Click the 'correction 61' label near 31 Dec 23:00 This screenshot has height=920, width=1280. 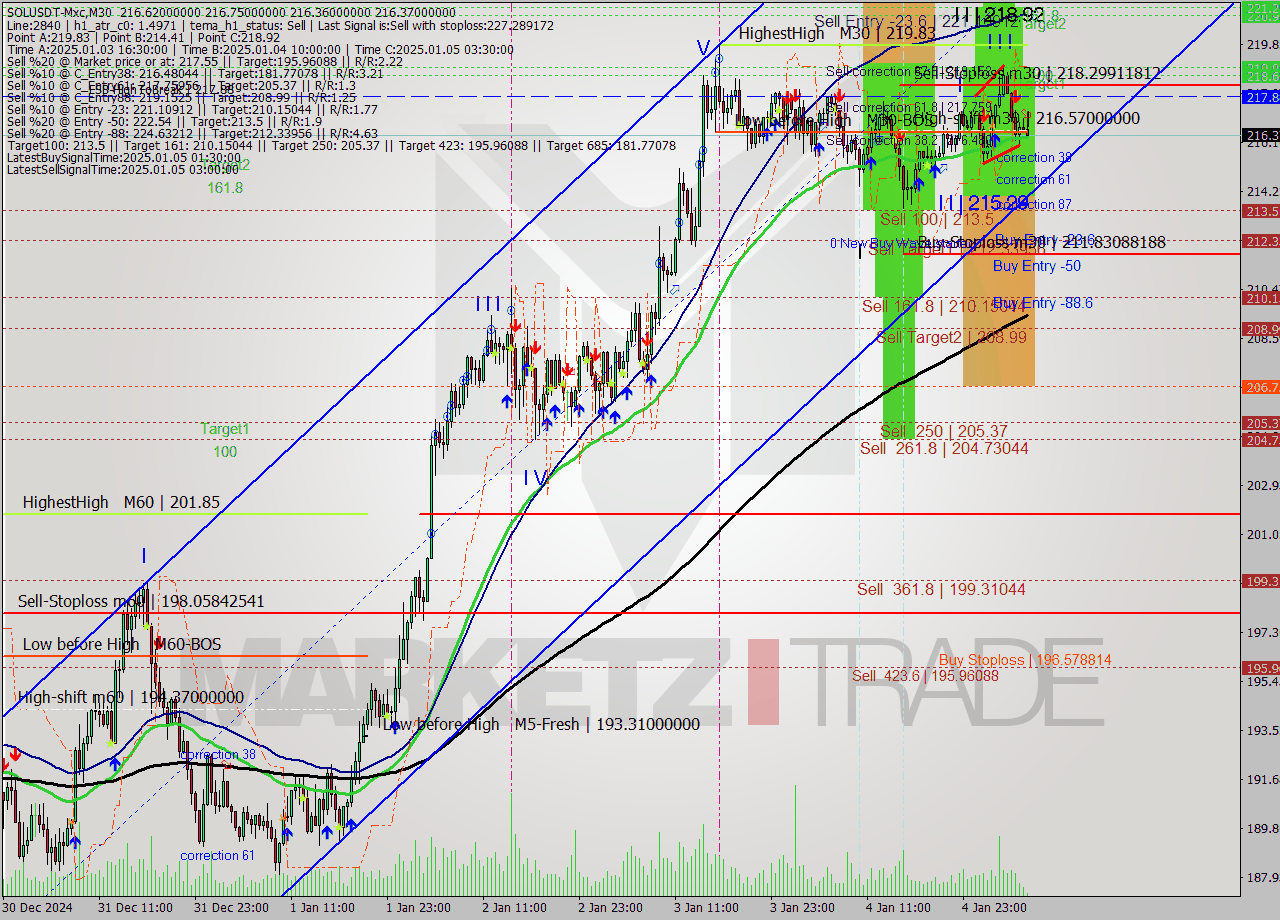(x=217, y=855)
